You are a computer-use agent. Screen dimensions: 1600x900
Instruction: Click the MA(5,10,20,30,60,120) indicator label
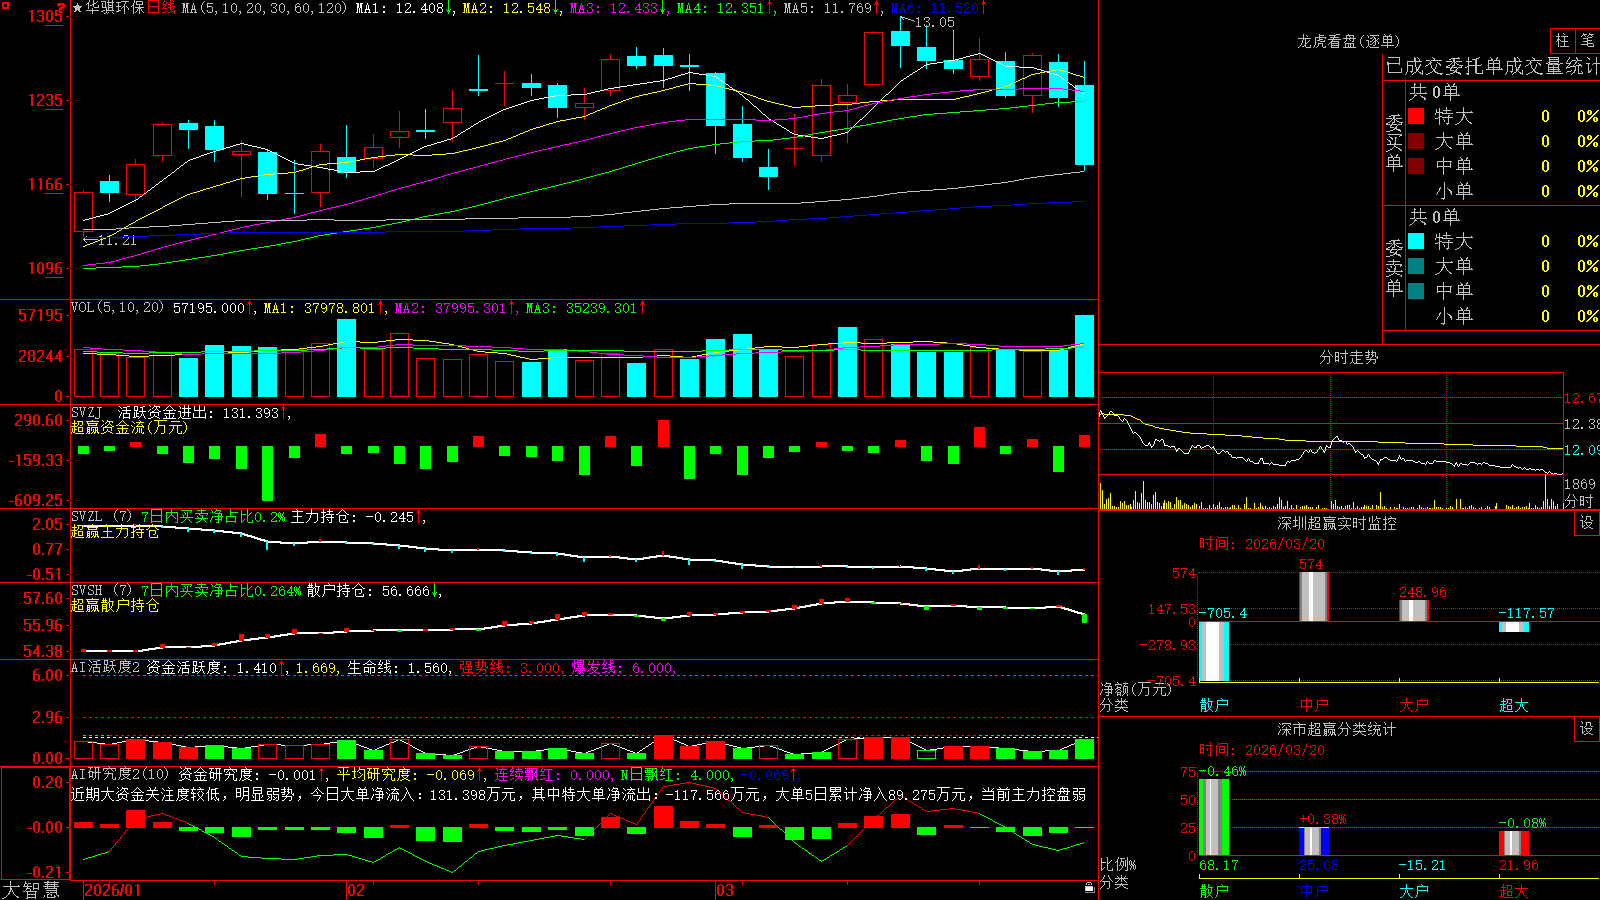[x=264, y=8]
